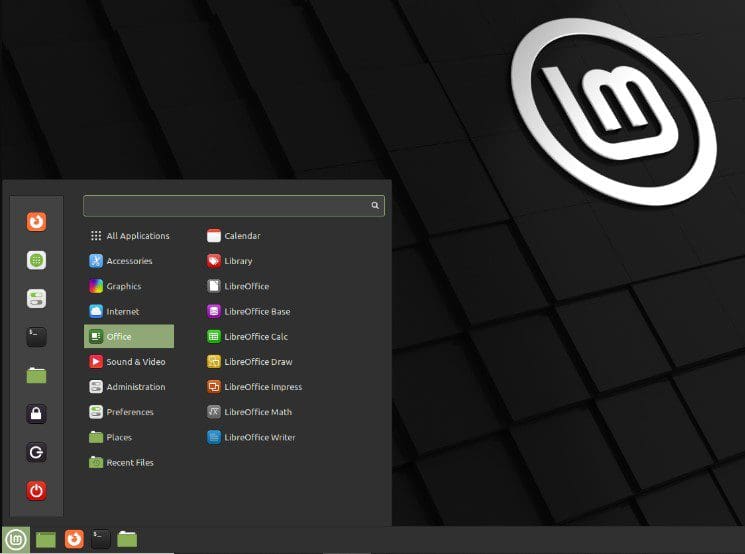
Task: Select the Graphics category
Action: [129, 286]
